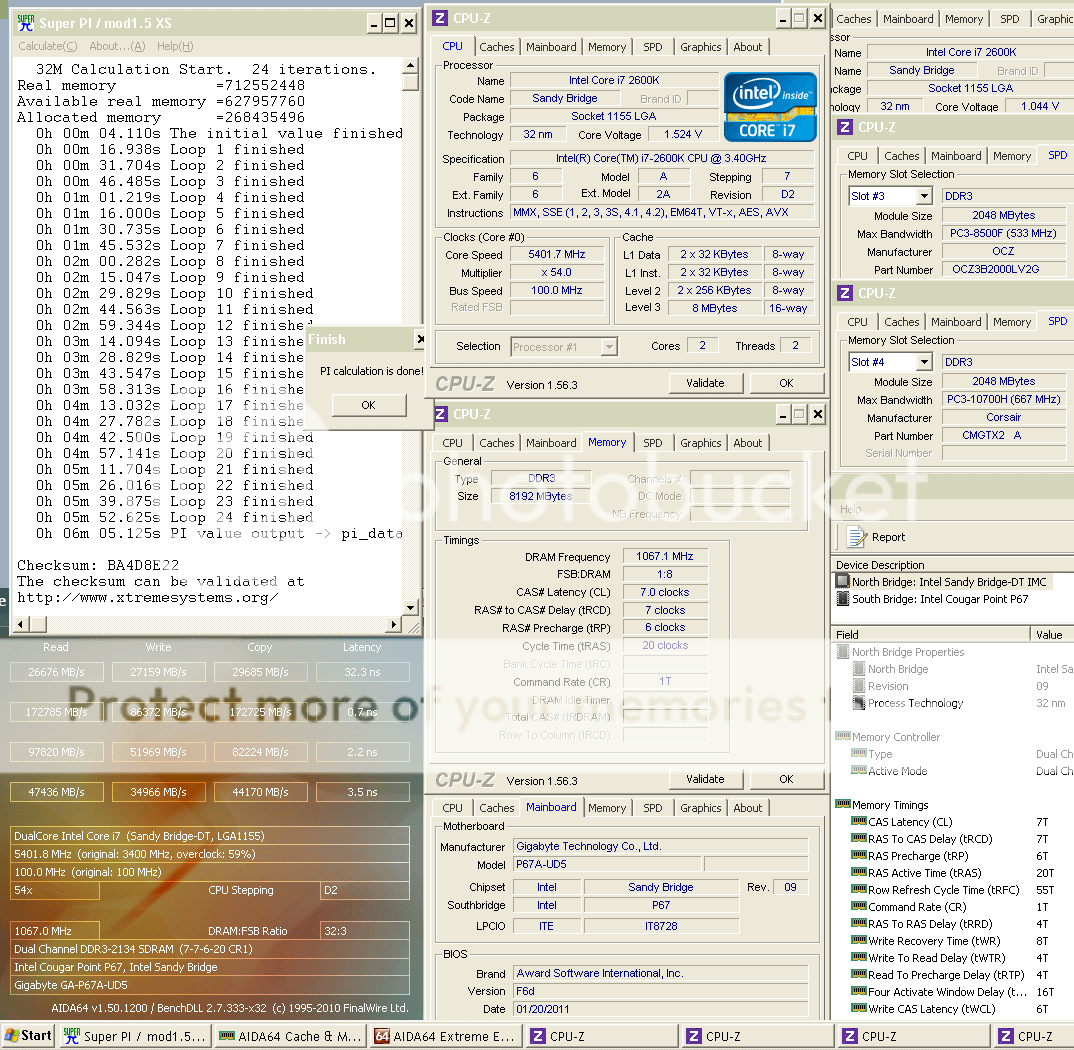Screen dimensions: 1074x1050
Task: Click the CAS Latency (CL) row icon
Action: 858,822
